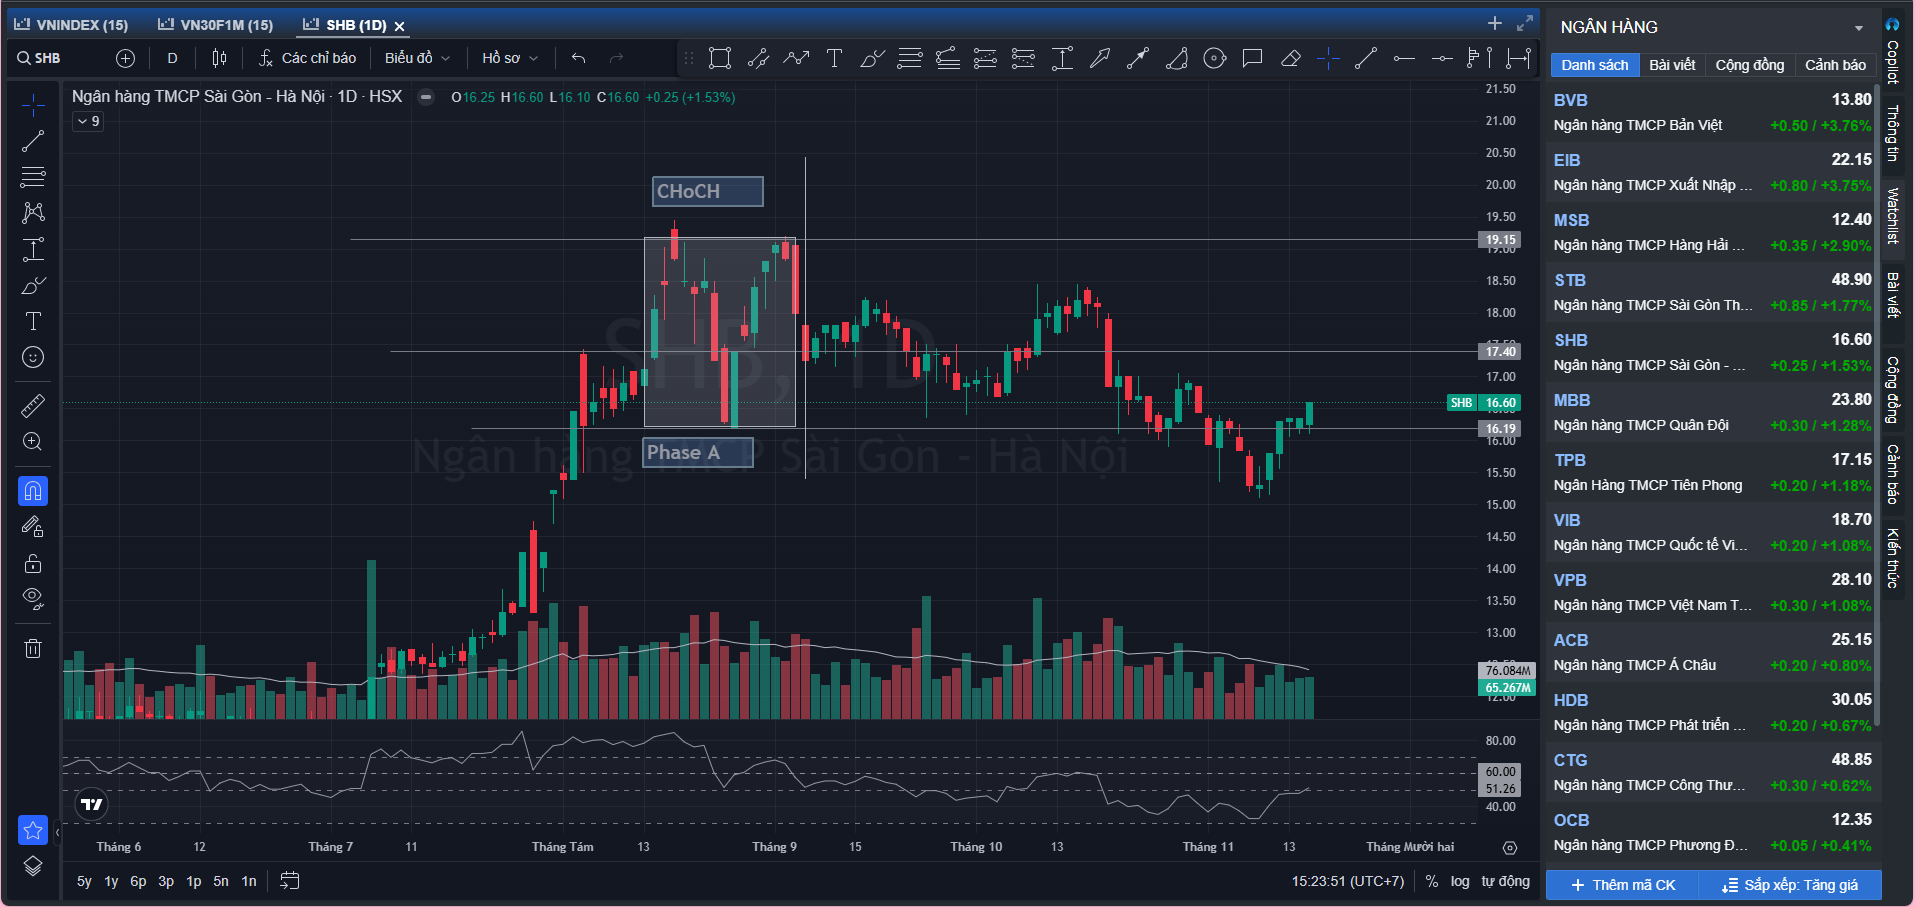Select the 'CHoCH' text label on chart
1916x907 pixels.
(x=708, y=191)
